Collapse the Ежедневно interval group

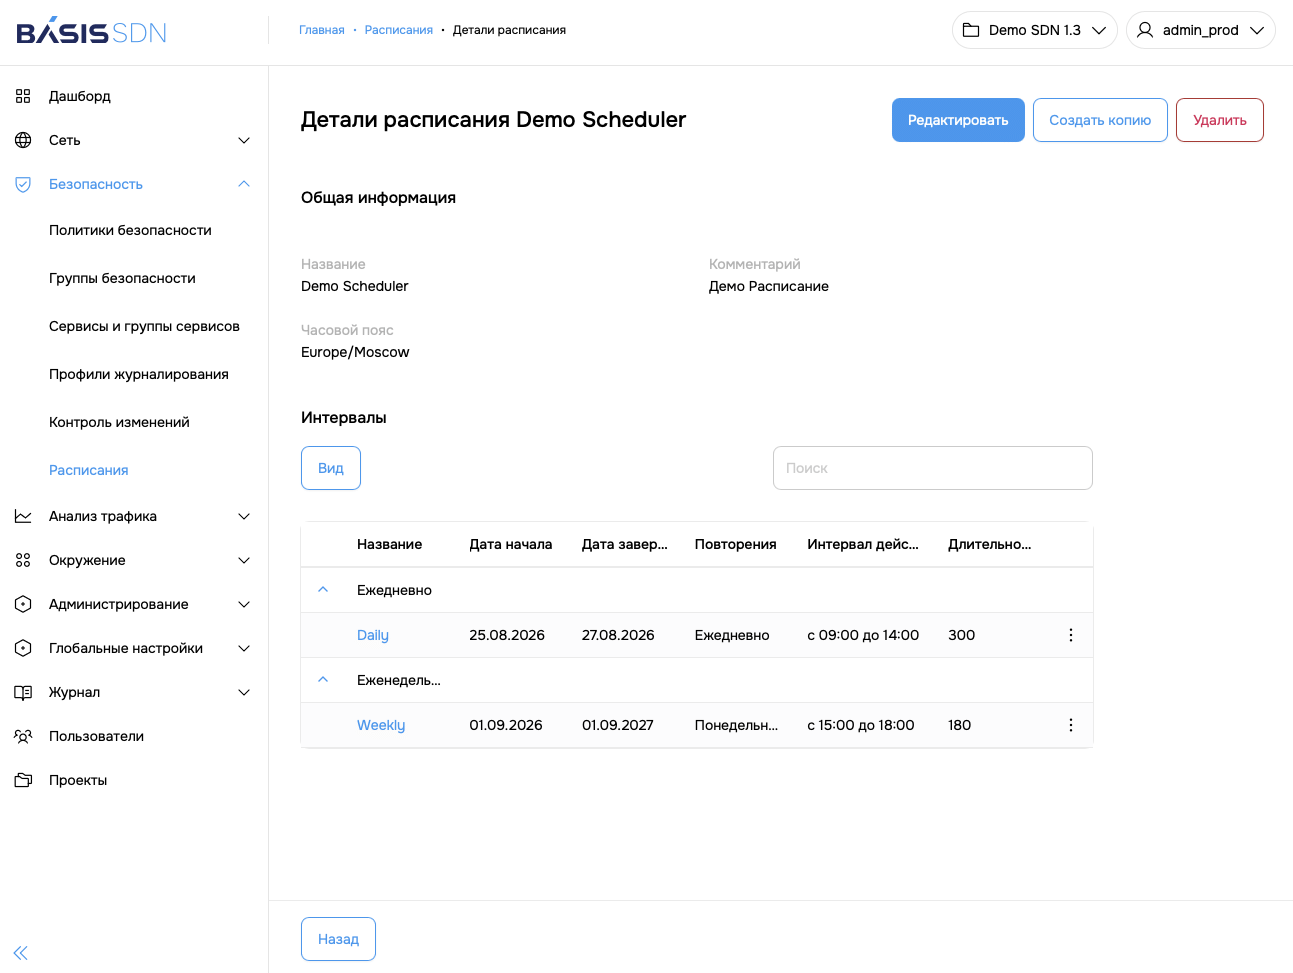[323, 590]
